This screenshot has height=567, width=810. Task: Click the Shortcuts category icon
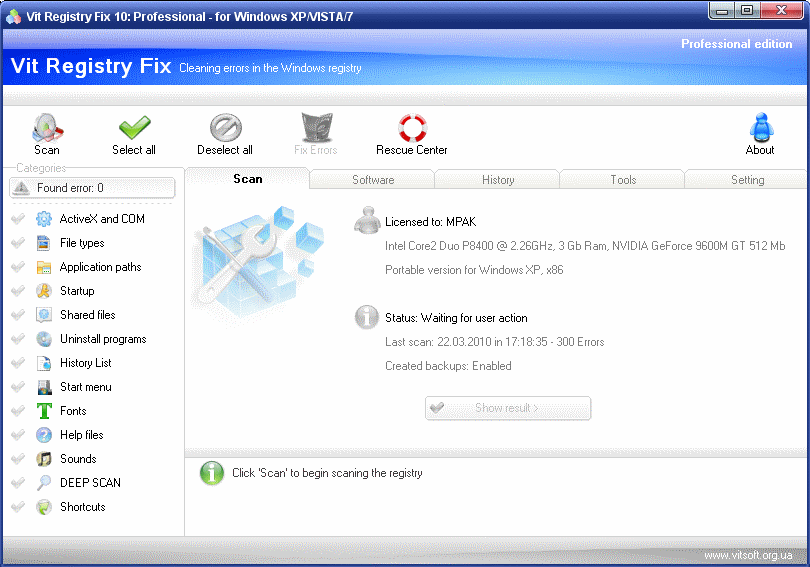(44, 507)
